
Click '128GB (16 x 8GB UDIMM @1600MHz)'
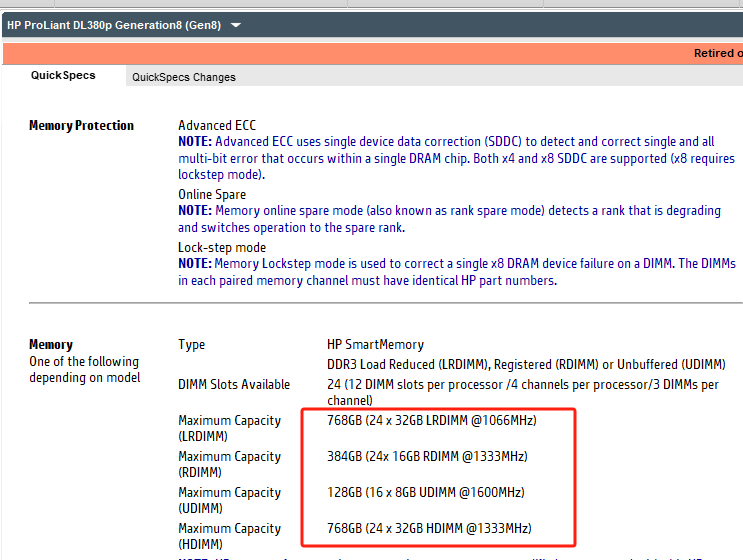coord(426,492)
